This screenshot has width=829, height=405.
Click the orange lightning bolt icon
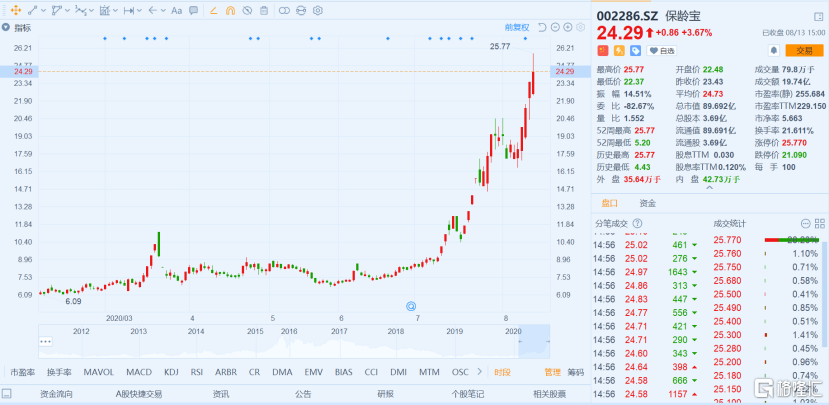pyautogui.click(x=619, y=50)
